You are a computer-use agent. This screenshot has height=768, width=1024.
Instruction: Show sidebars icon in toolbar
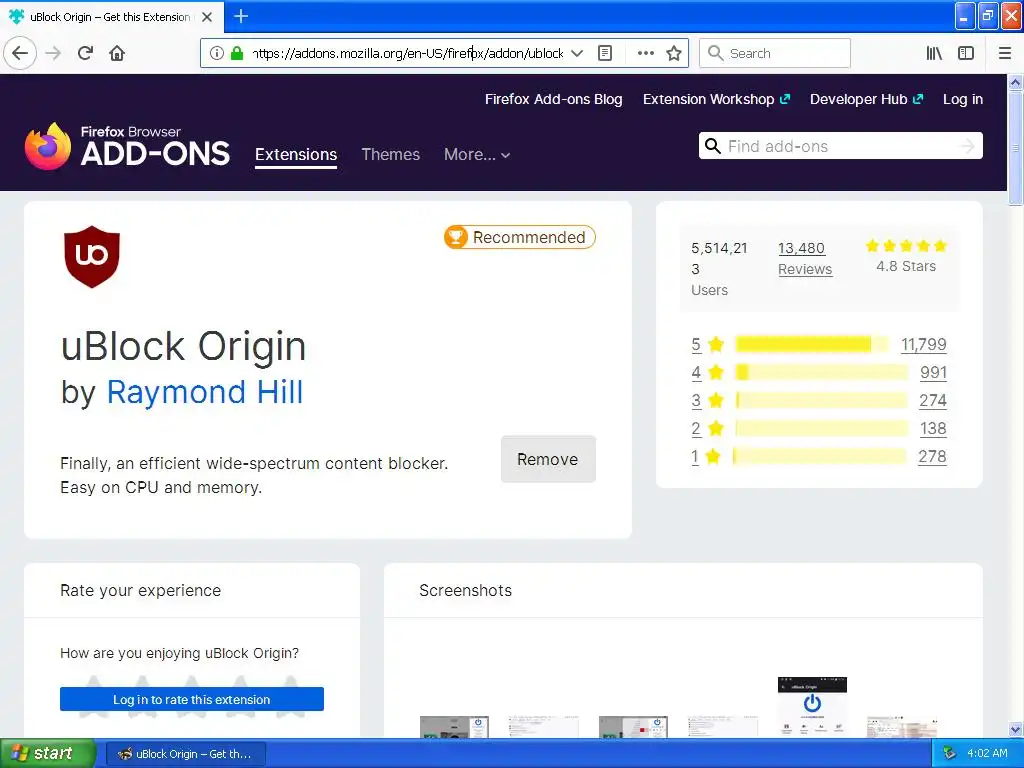[966, 53]
